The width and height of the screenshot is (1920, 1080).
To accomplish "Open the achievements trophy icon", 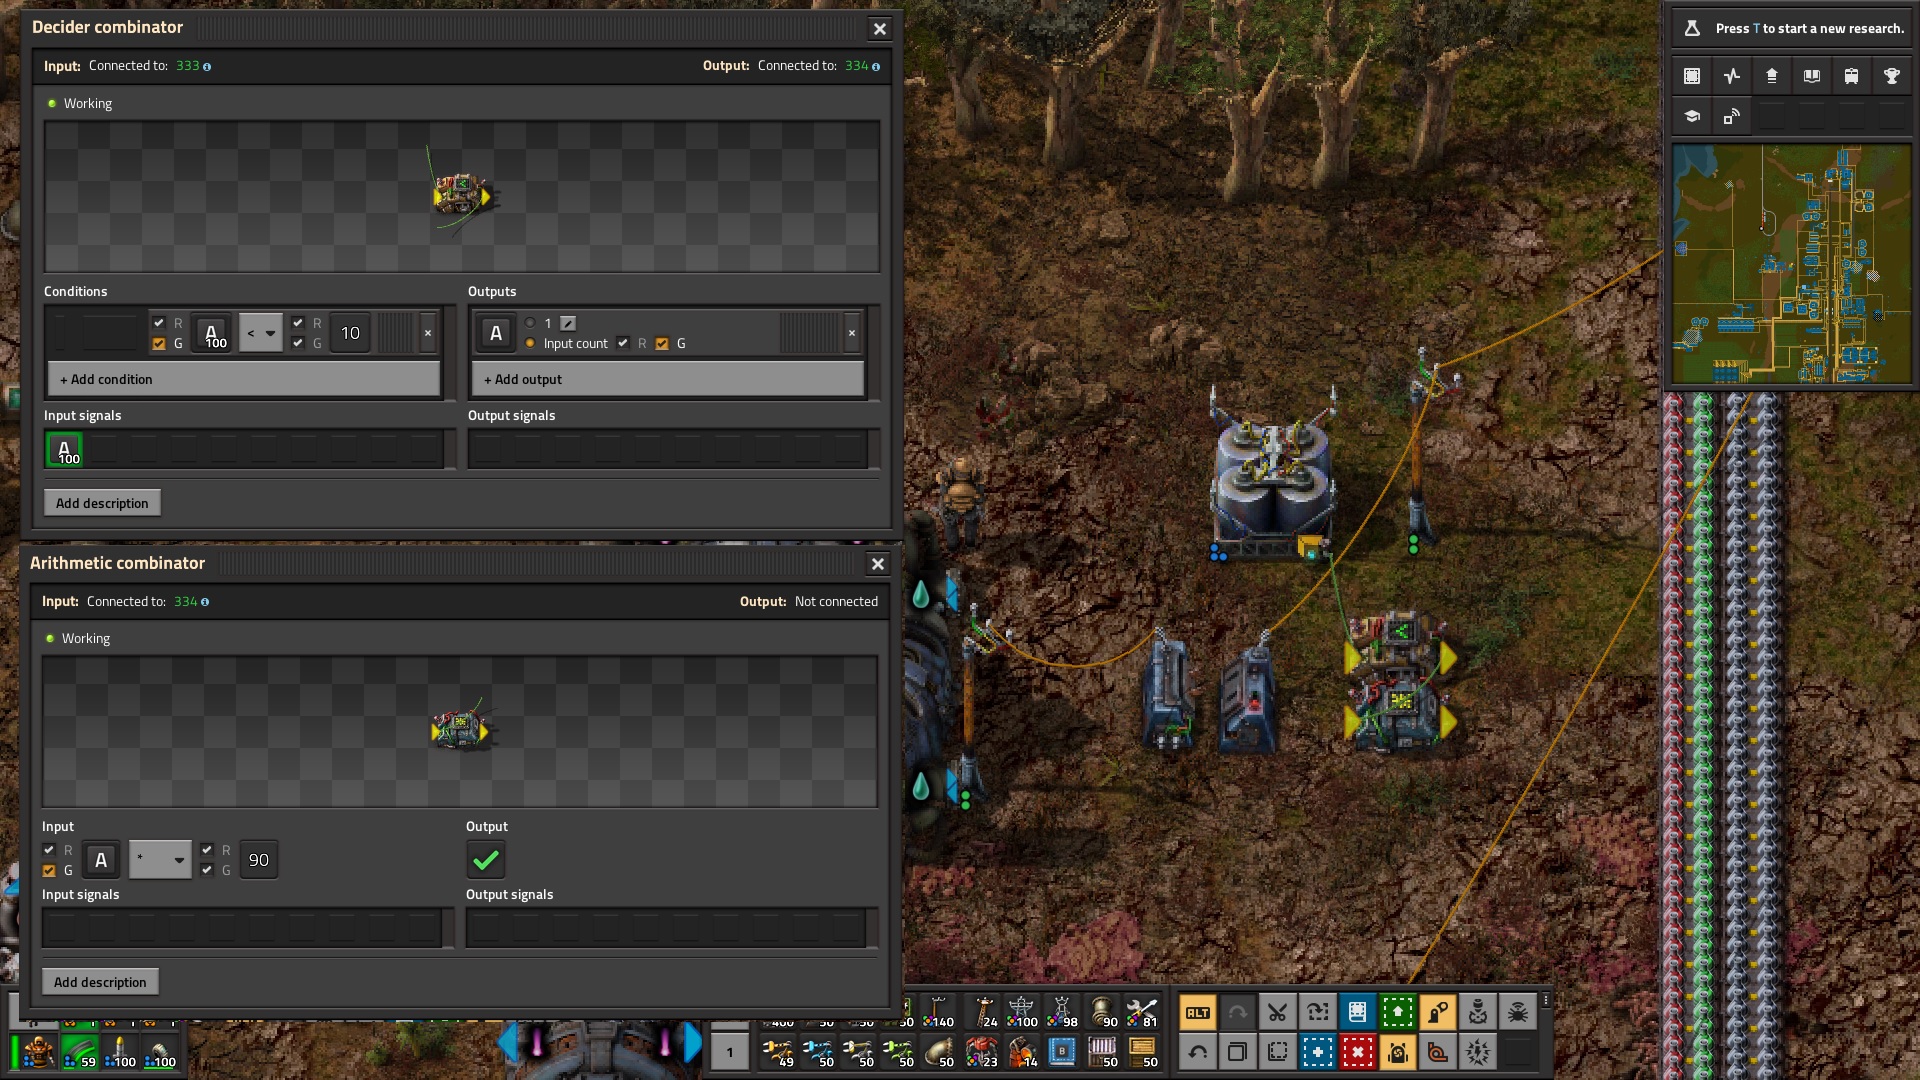I will point(1891,76).
